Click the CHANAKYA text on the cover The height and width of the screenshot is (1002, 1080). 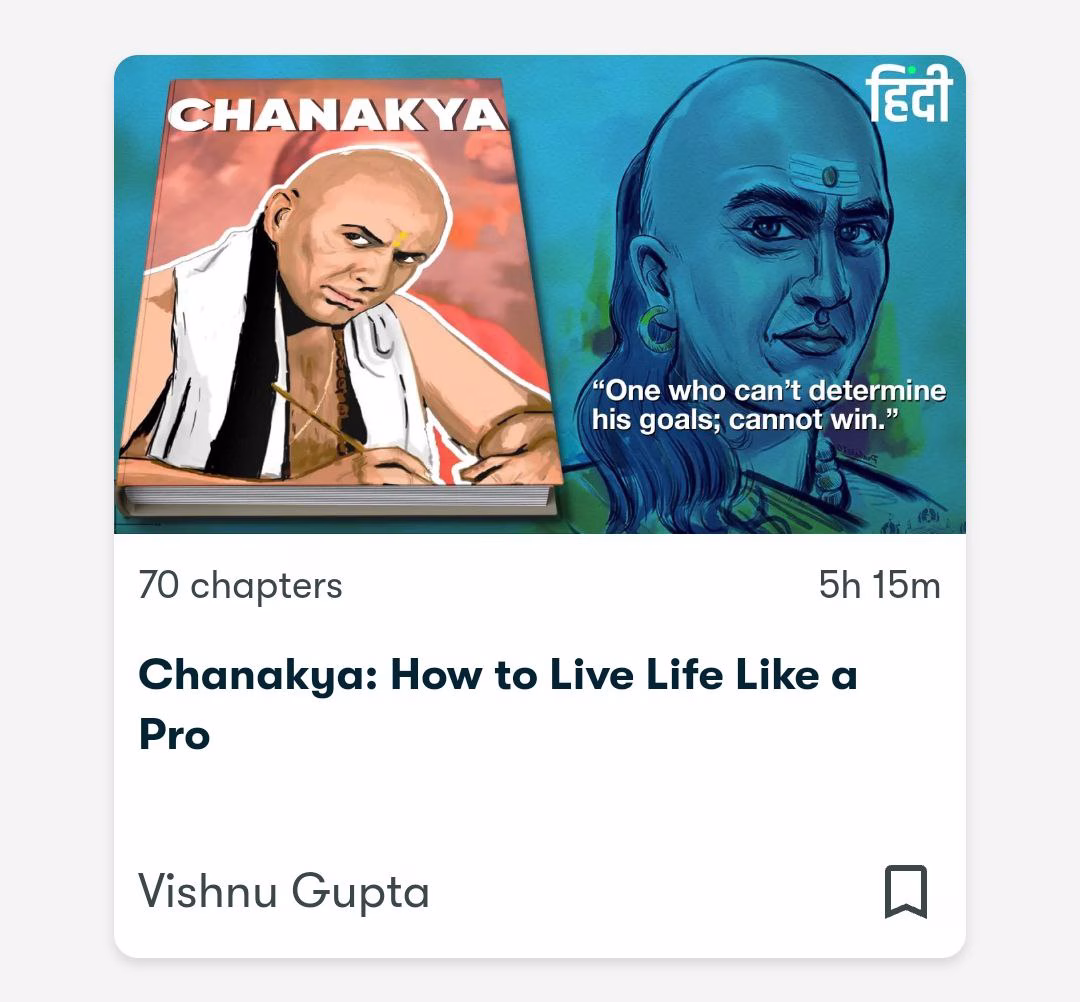pyautogui.click(x=338, y=114)
